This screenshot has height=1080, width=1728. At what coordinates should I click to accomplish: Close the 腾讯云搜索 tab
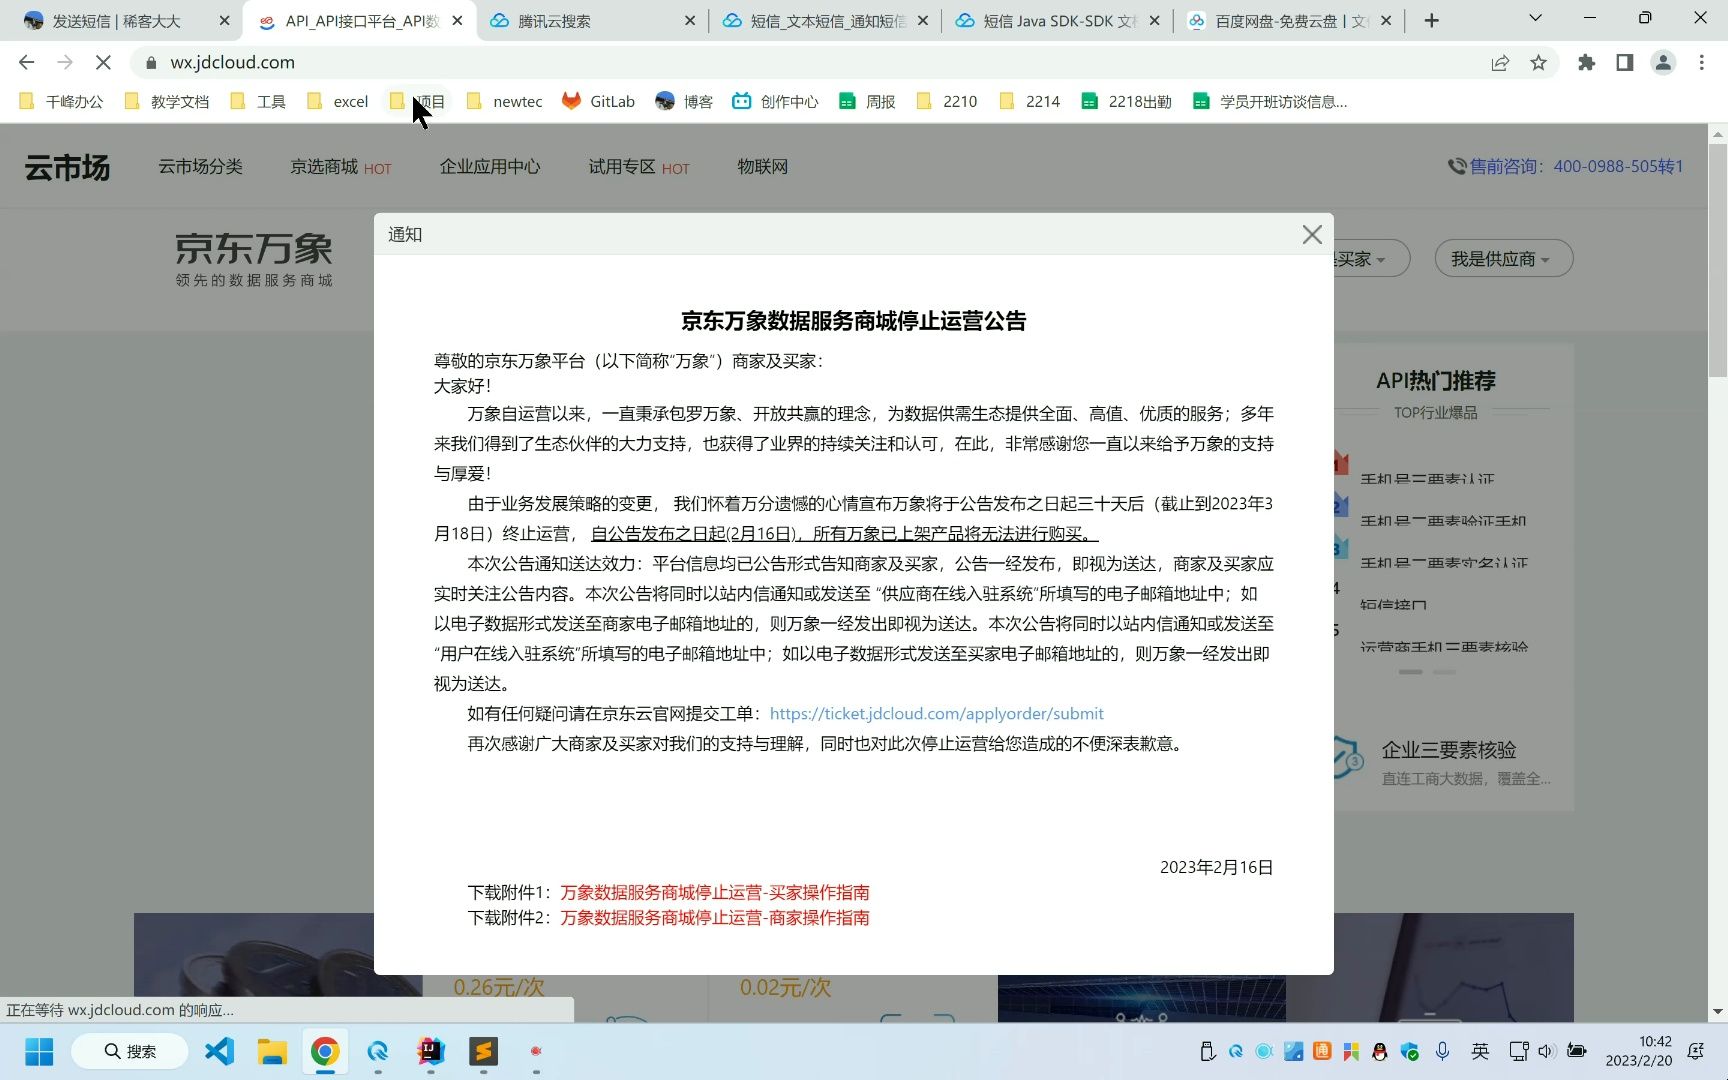pos(689,21)
